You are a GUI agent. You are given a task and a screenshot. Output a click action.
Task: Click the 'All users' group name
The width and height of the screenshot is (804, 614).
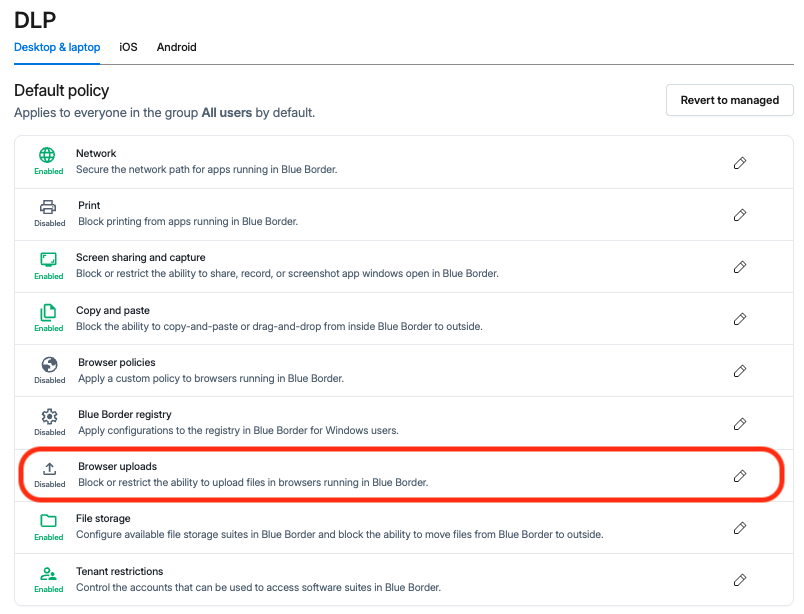pos(227,112)
